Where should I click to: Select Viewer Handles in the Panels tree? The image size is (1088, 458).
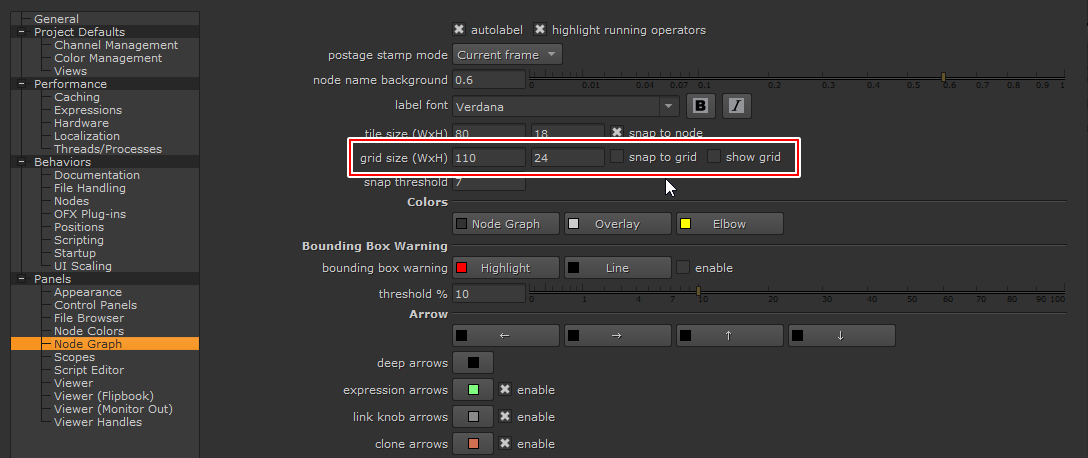(97, 422)
